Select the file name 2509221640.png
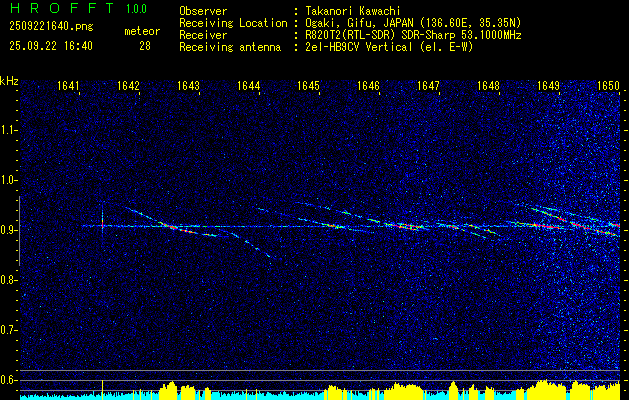This screenshot has height=400, width=629. 51,27
